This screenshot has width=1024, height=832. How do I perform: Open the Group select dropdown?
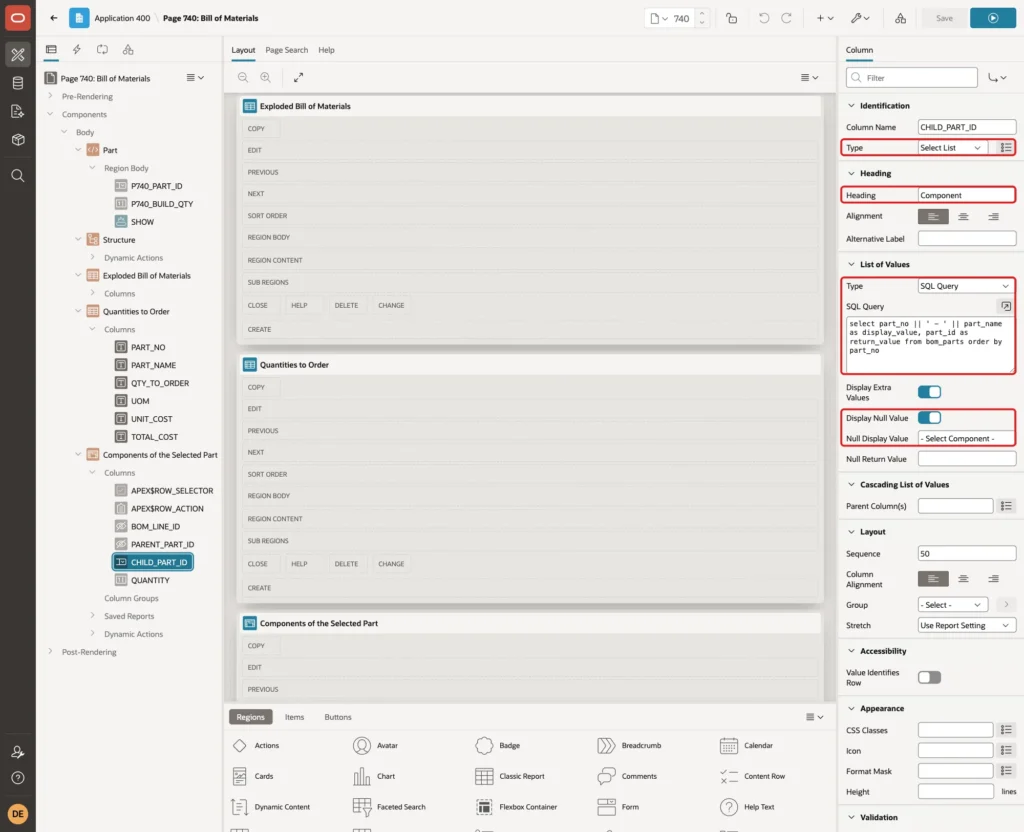click(952, 605)
